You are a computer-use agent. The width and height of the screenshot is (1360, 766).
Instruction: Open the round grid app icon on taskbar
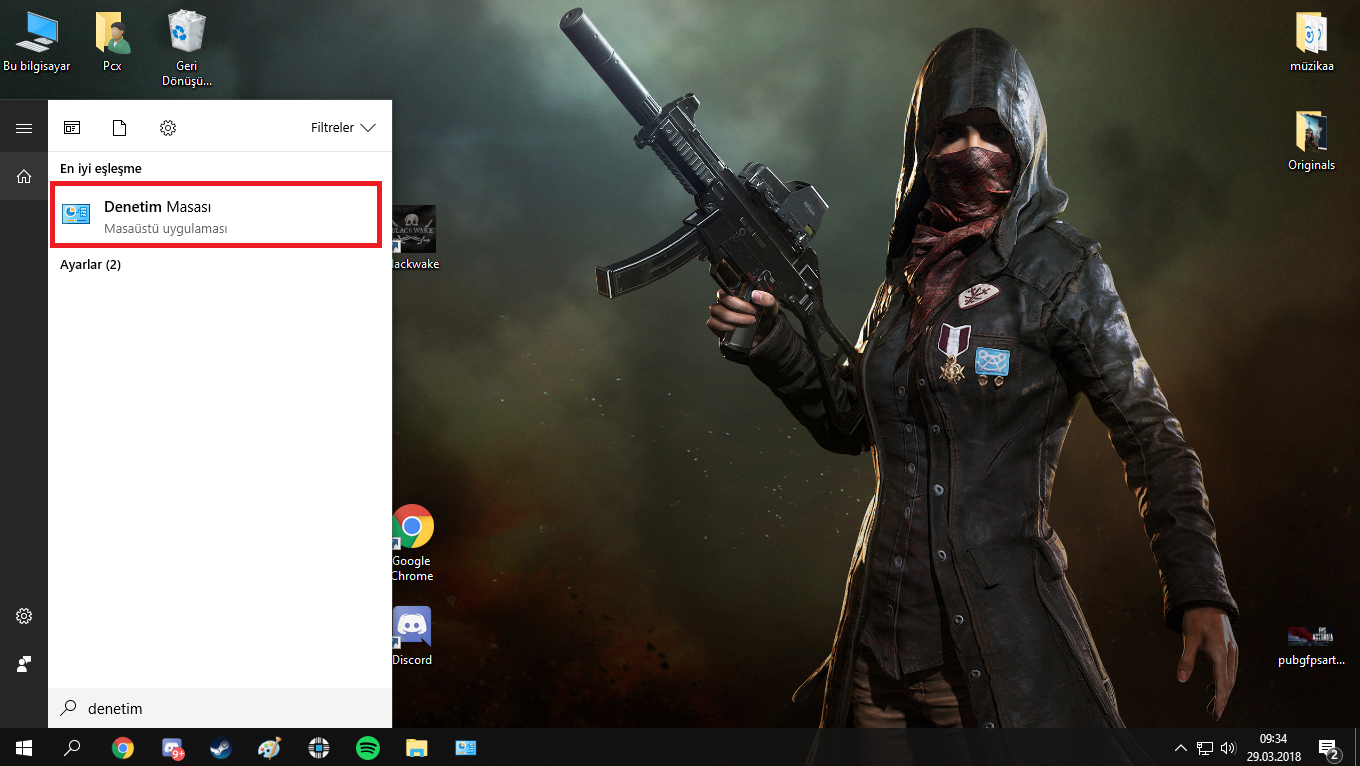point(319,747)
